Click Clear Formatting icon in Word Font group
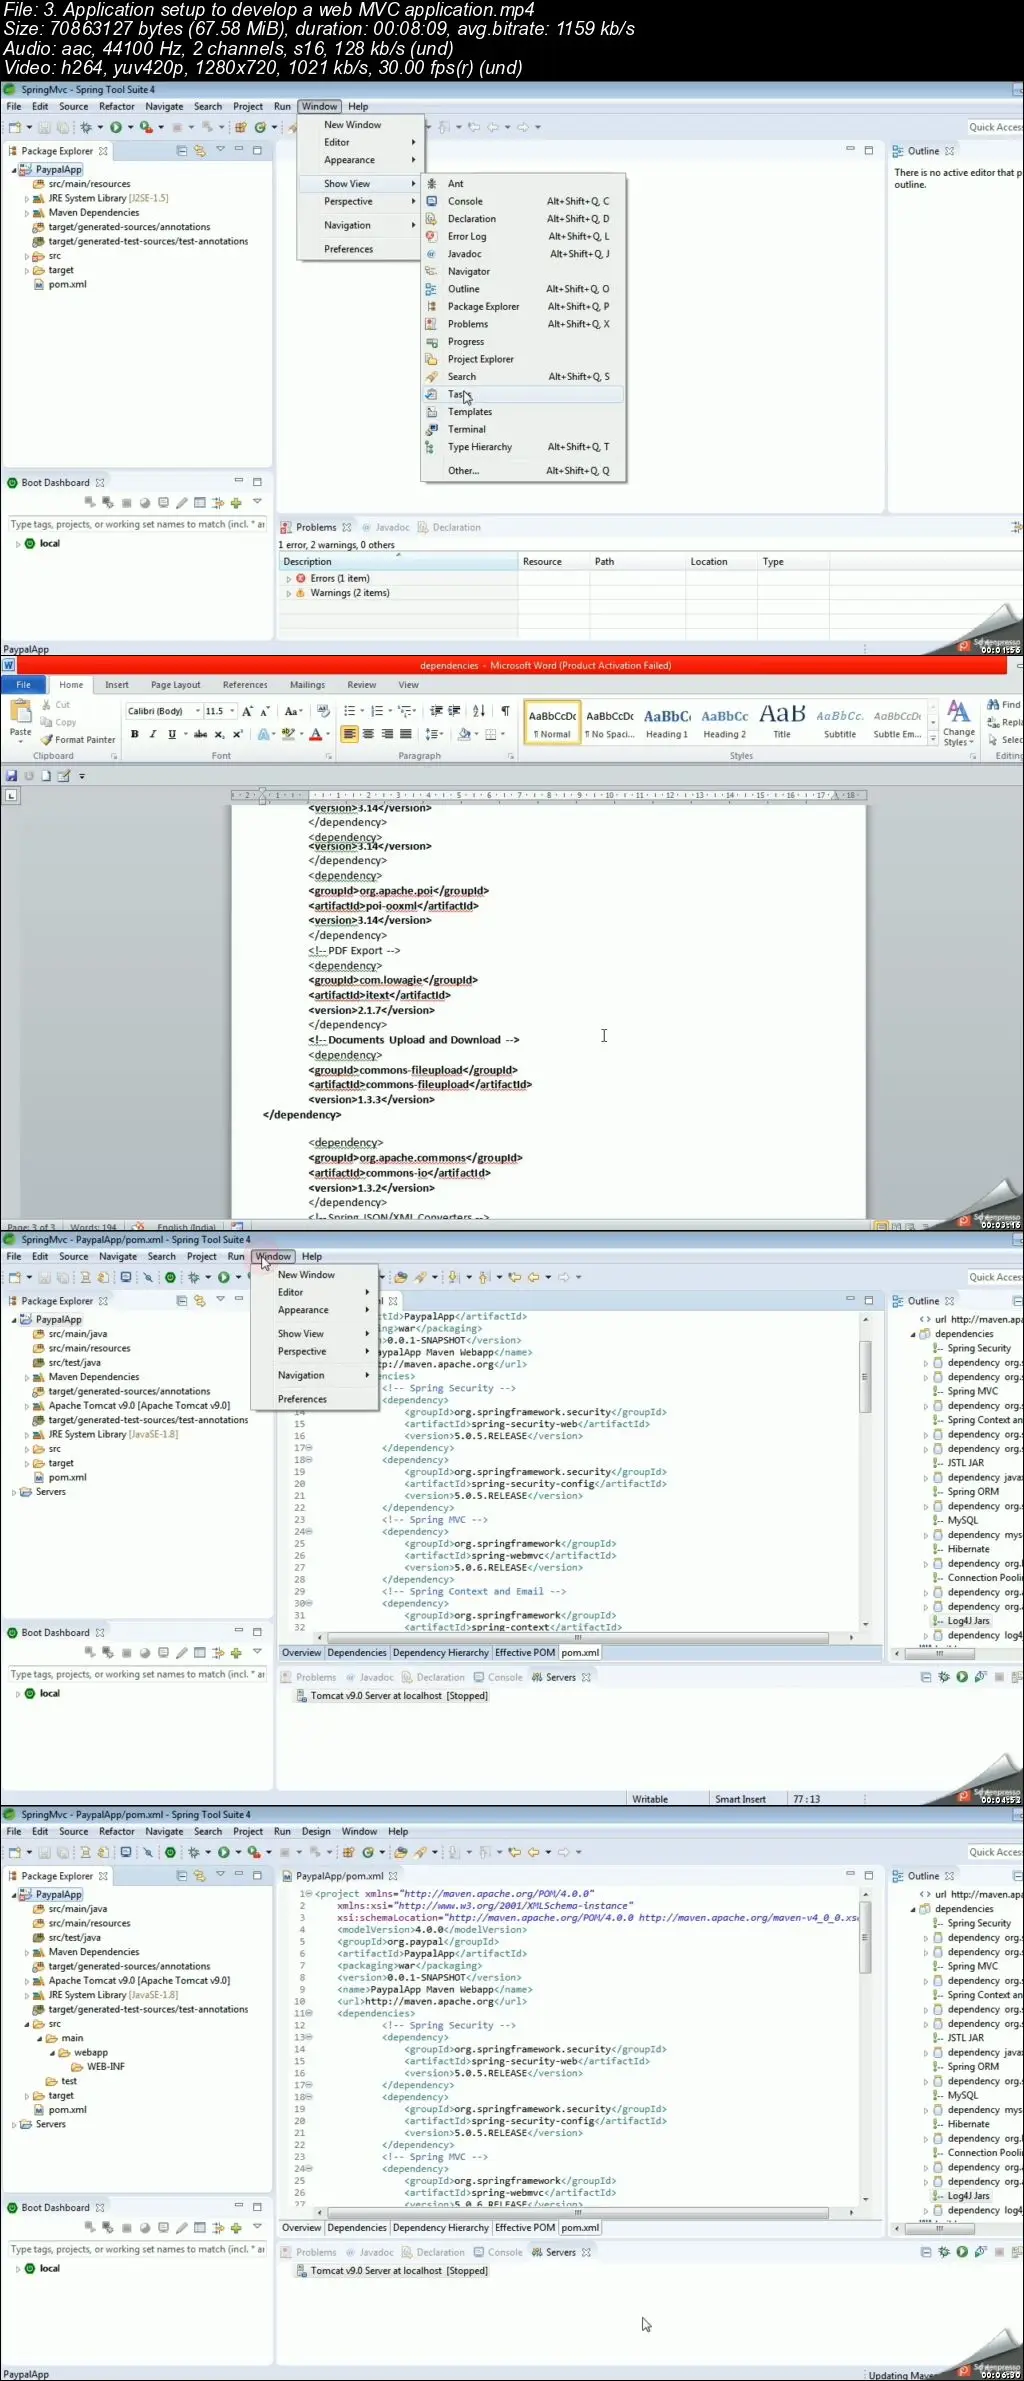 [323, 711]
